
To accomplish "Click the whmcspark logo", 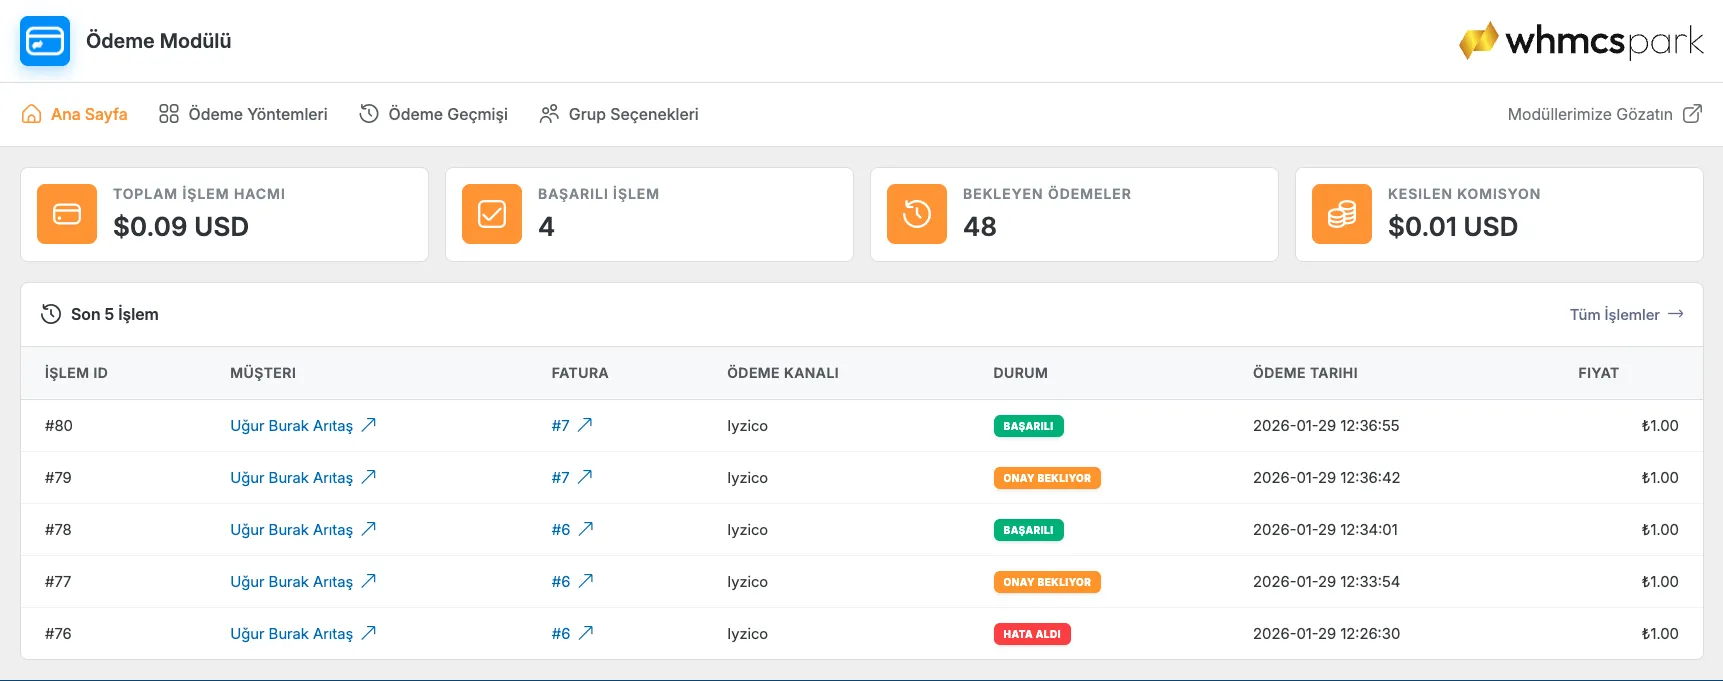I will 1581,41.
